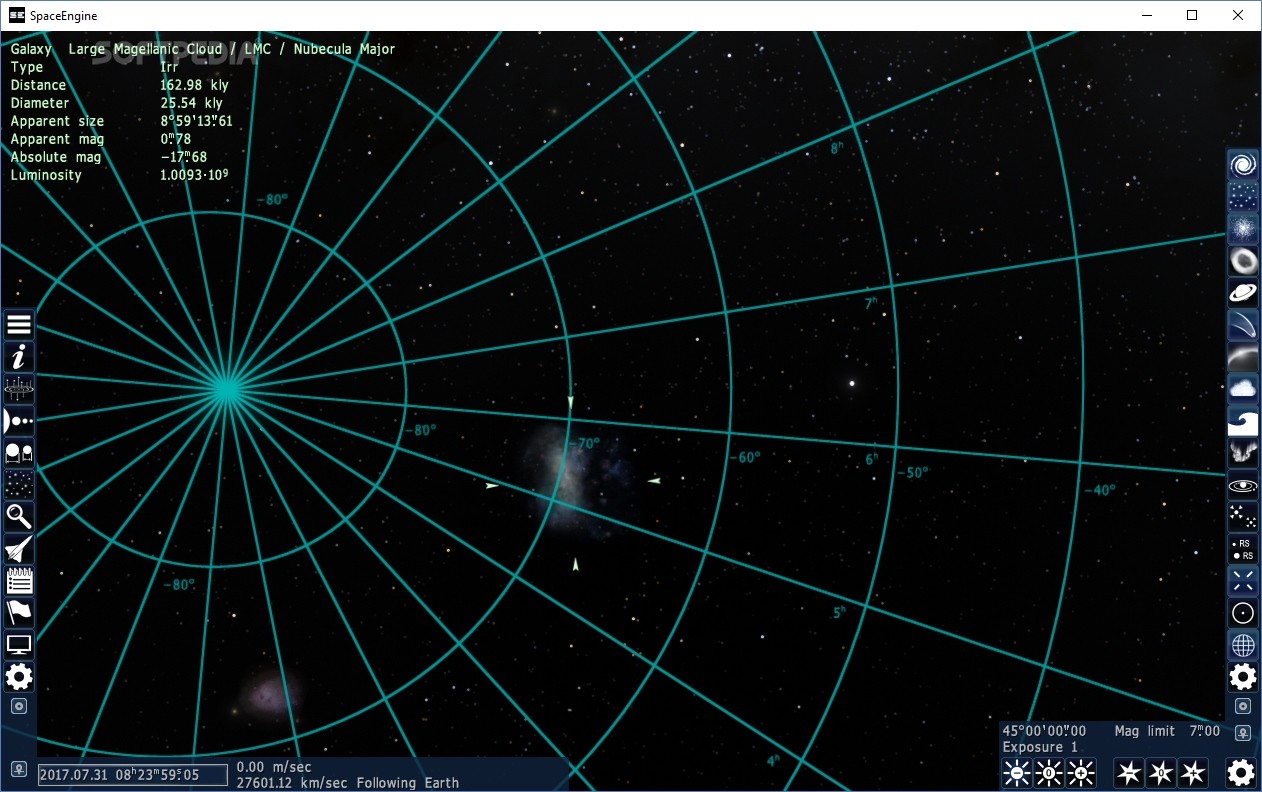Image resolution: width=1262 pixels, height=792 pixels.
Task: Click the 'Exposure 1' text
Action: [x=1040, y=747]
